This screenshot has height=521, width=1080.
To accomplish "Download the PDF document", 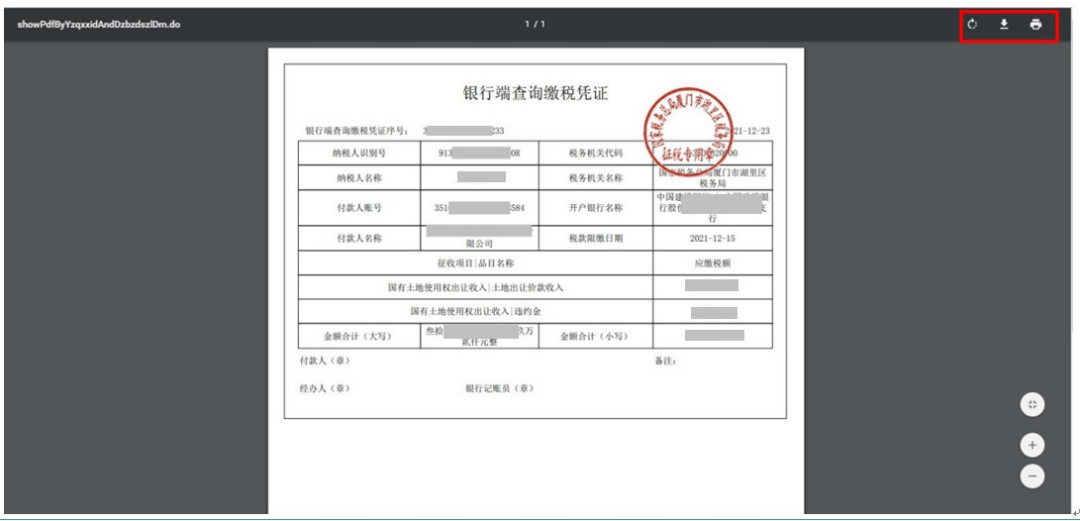I will tap(1004, 25).
